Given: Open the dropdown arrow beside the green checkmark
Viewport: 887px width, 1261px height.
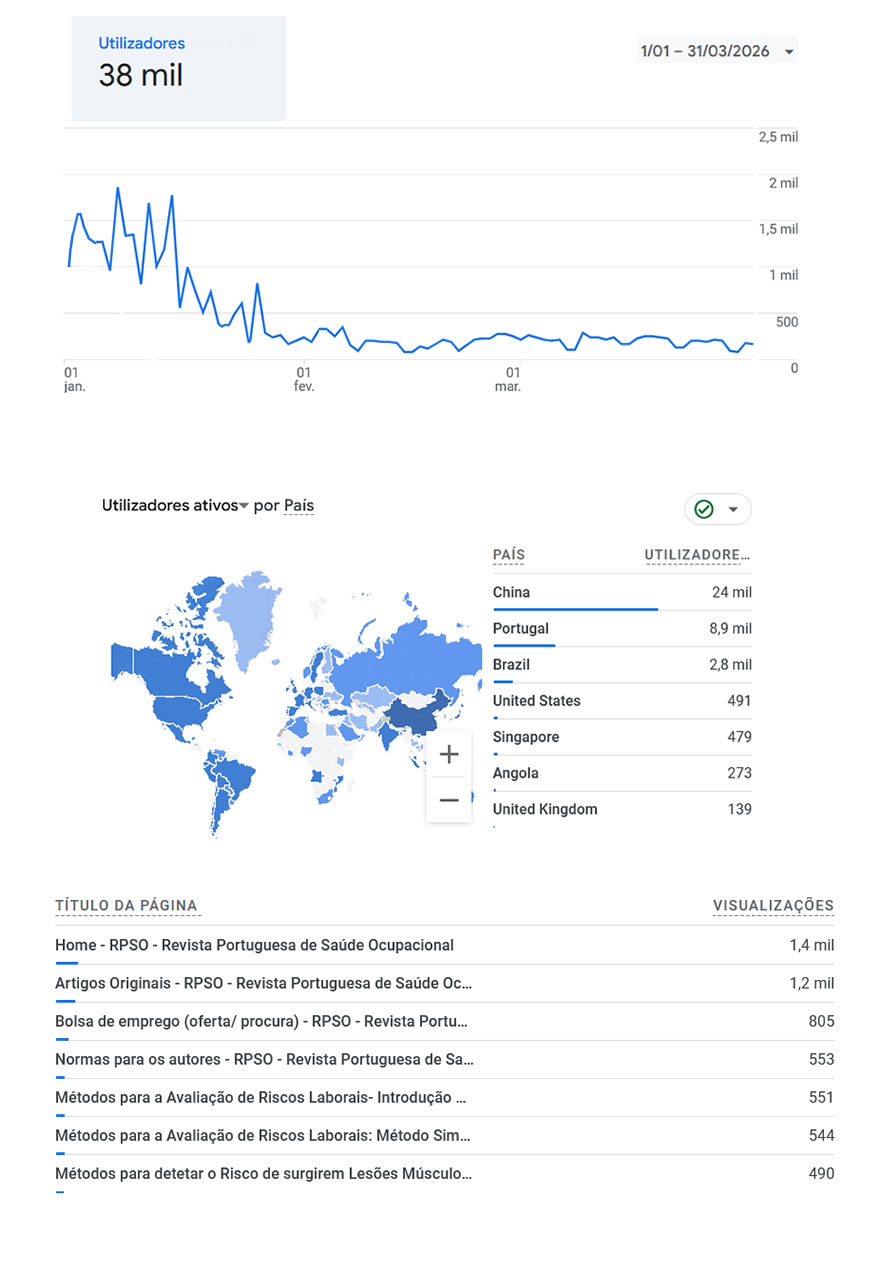Looking at the screenshot, I should 733,509.
